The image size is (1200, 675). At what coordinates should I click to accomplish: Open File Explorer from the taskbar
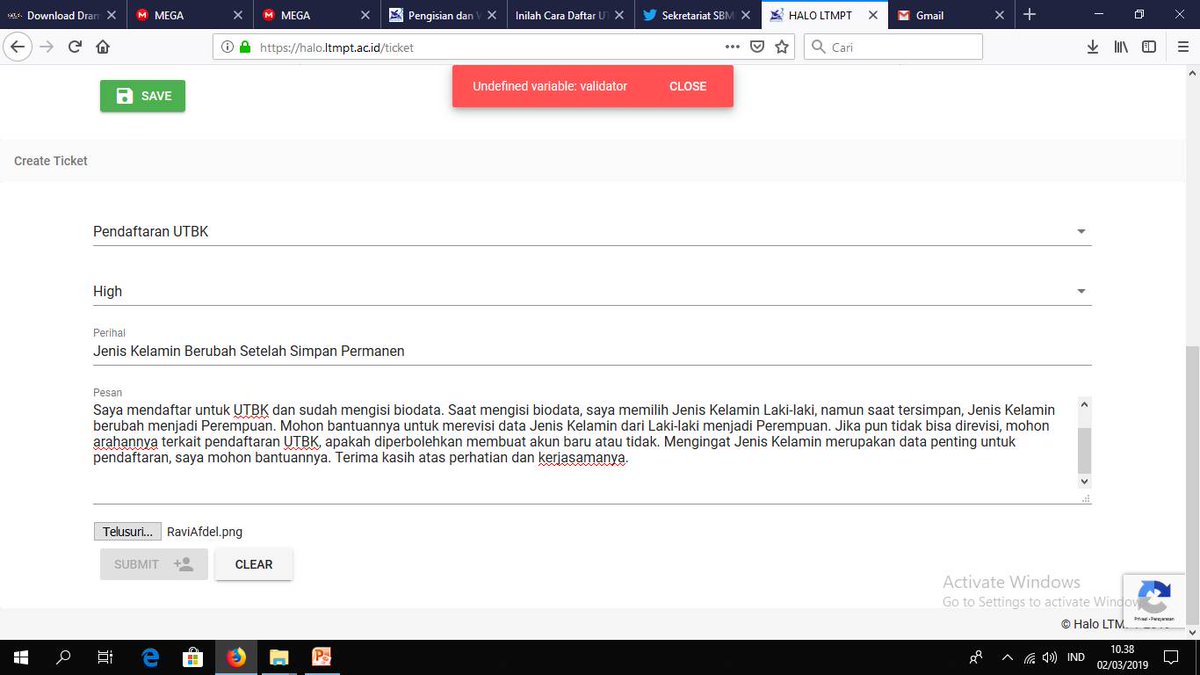click(x=279, y=657)
